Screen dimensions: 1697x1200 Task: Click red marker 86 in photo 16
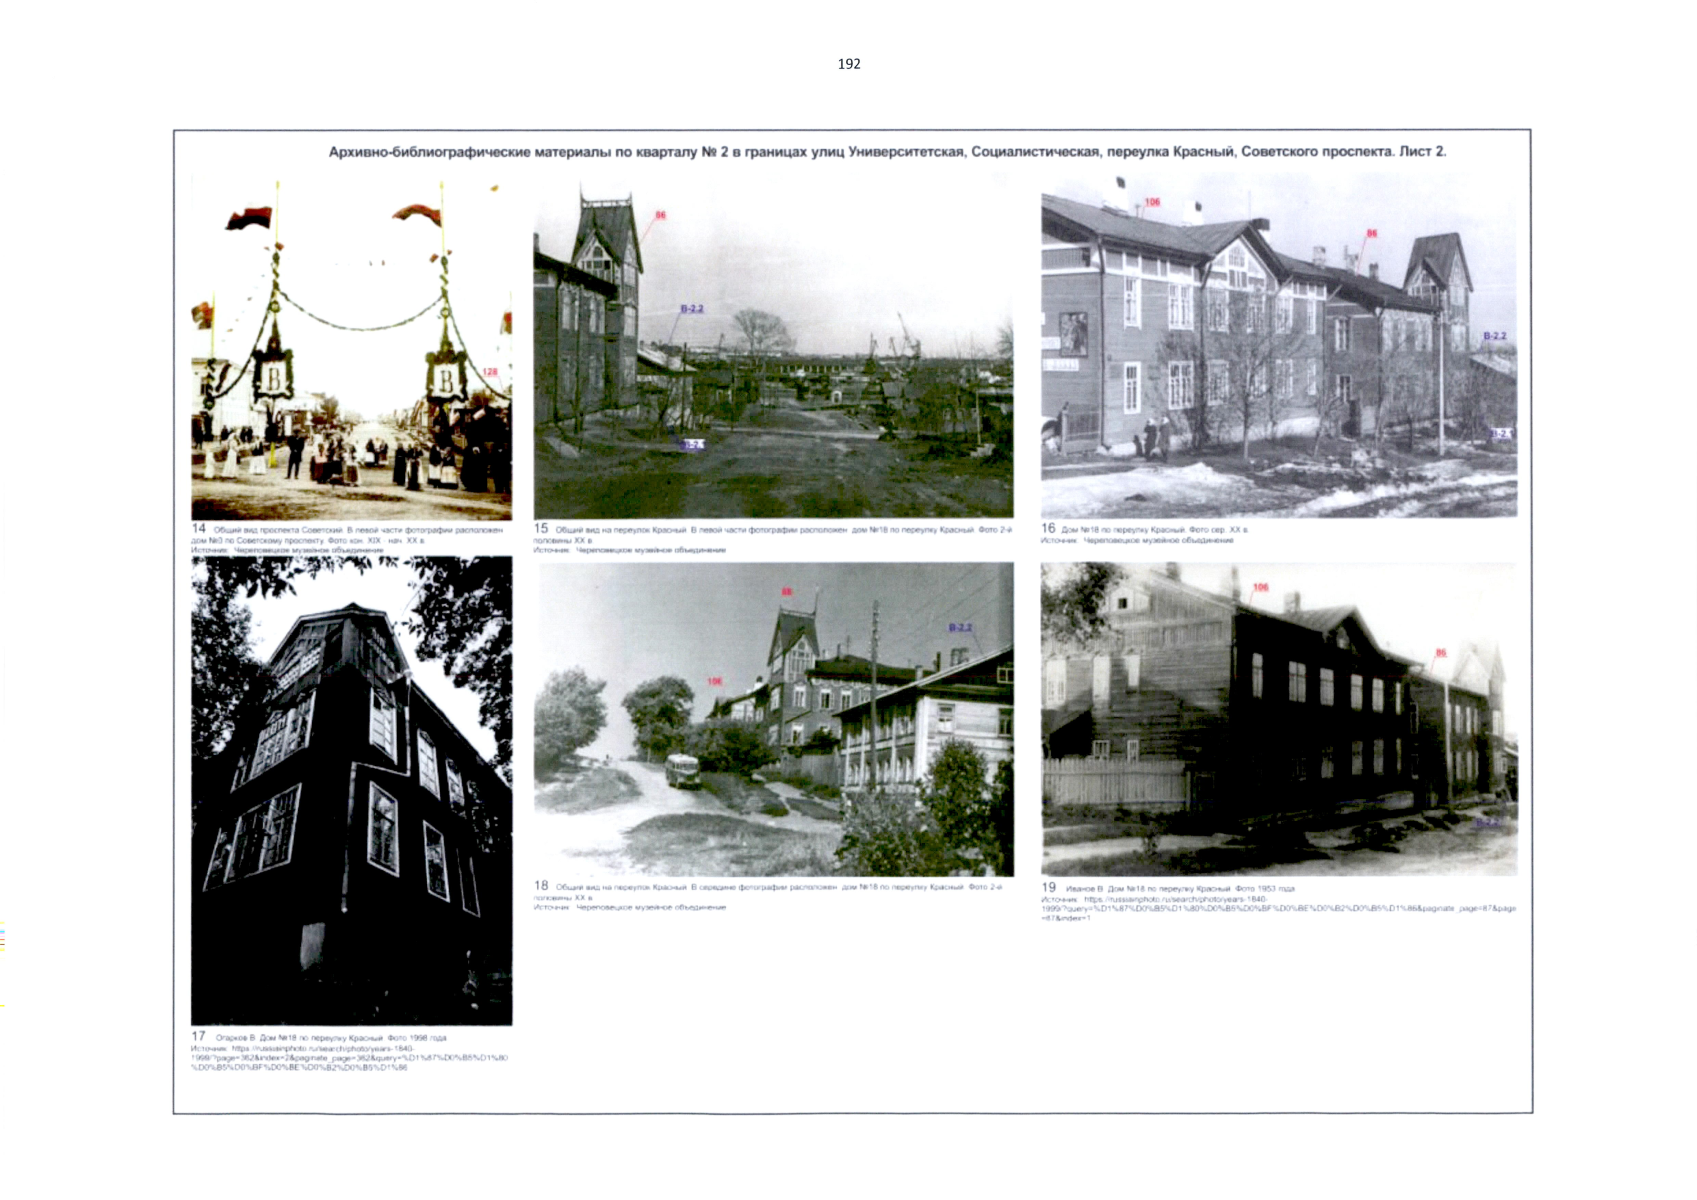pos(1371,233)
